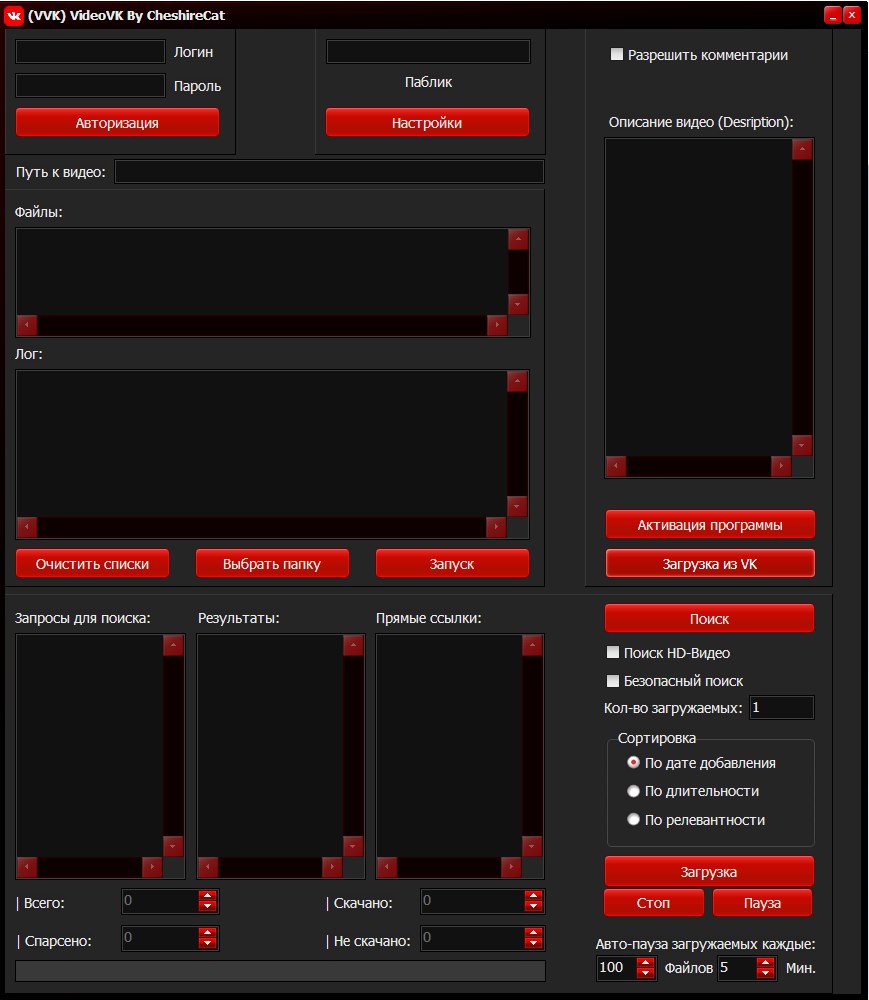Image resolution: width=869 pixels, height=1000 pixels.
Task: Click the Паблик input field
Action: (x=428, y=52)
